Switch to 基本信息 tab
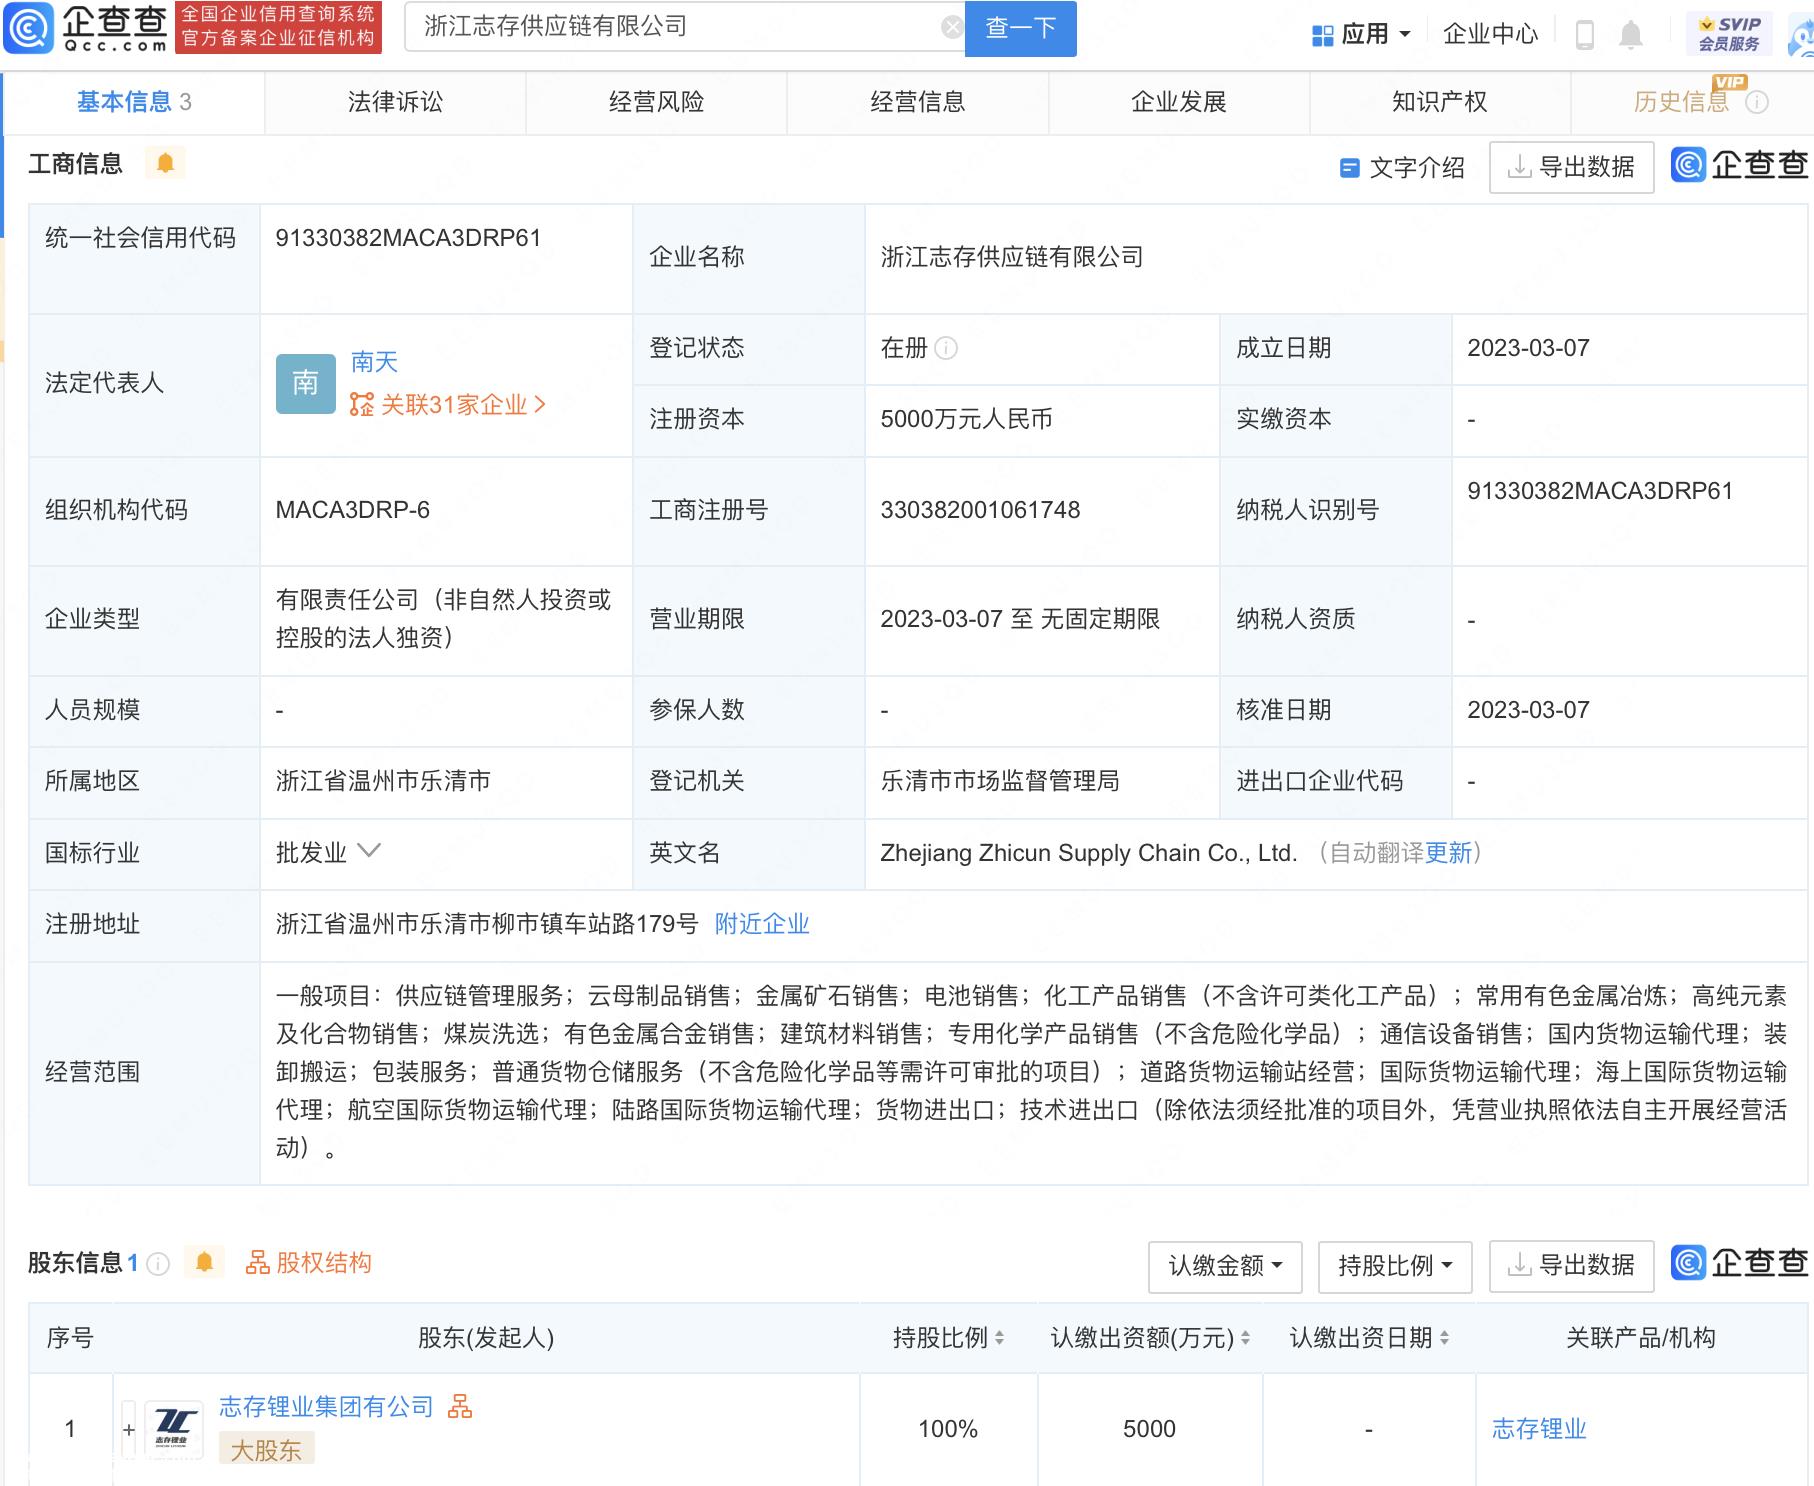The height and width of the screenshot is (1486, 1814). [134, 102]
